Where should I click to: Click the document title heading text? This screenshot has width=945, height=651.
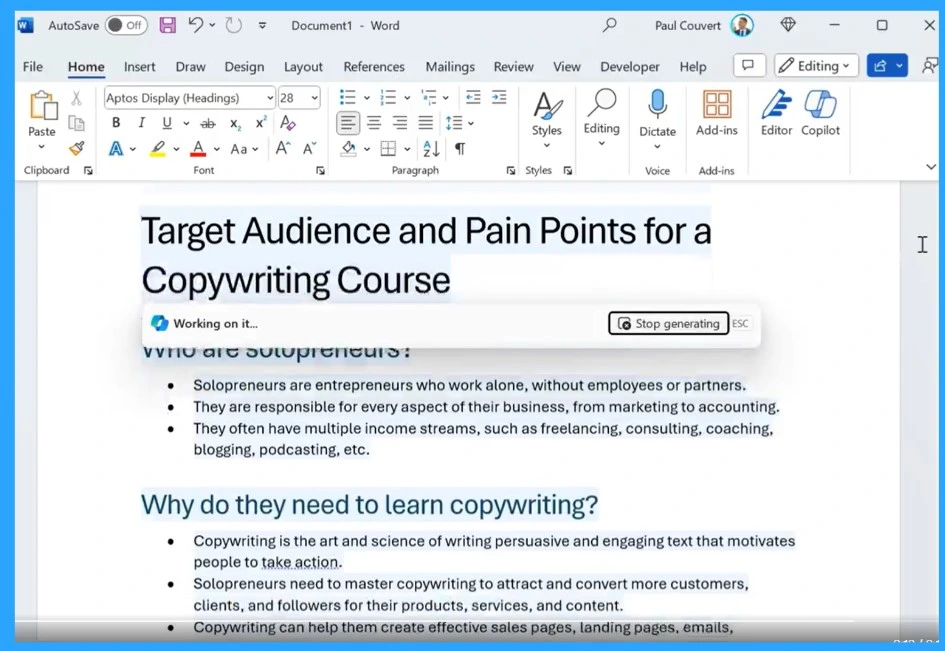(425, 232)
